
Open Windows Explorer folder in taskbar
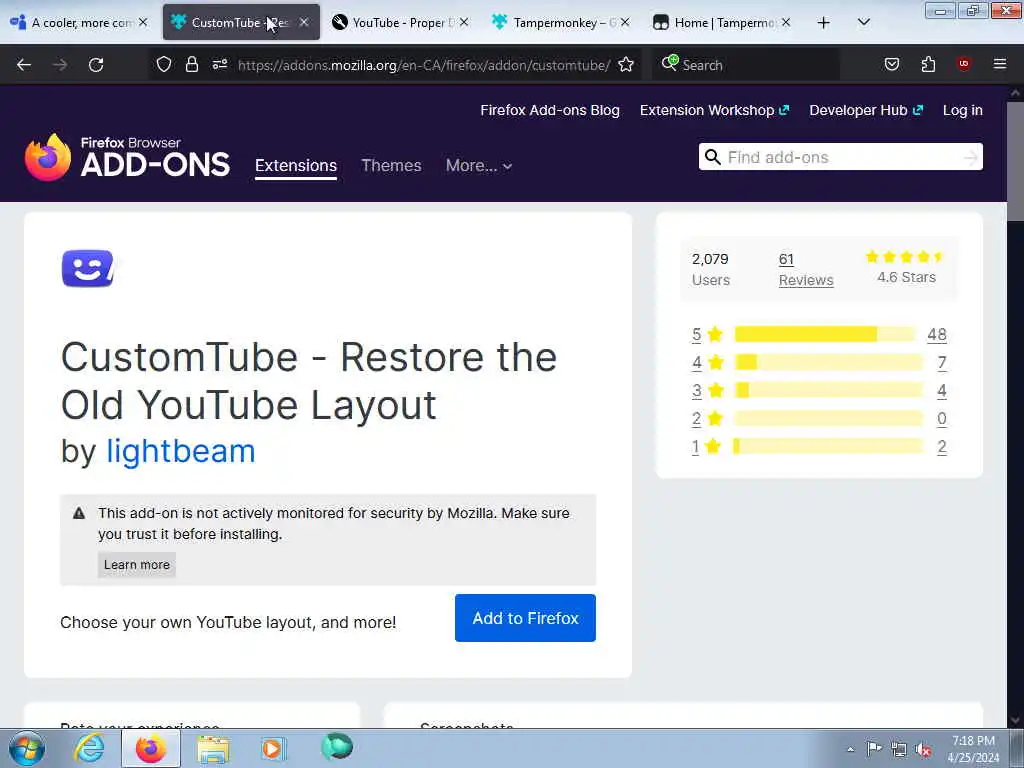point(213,749)
